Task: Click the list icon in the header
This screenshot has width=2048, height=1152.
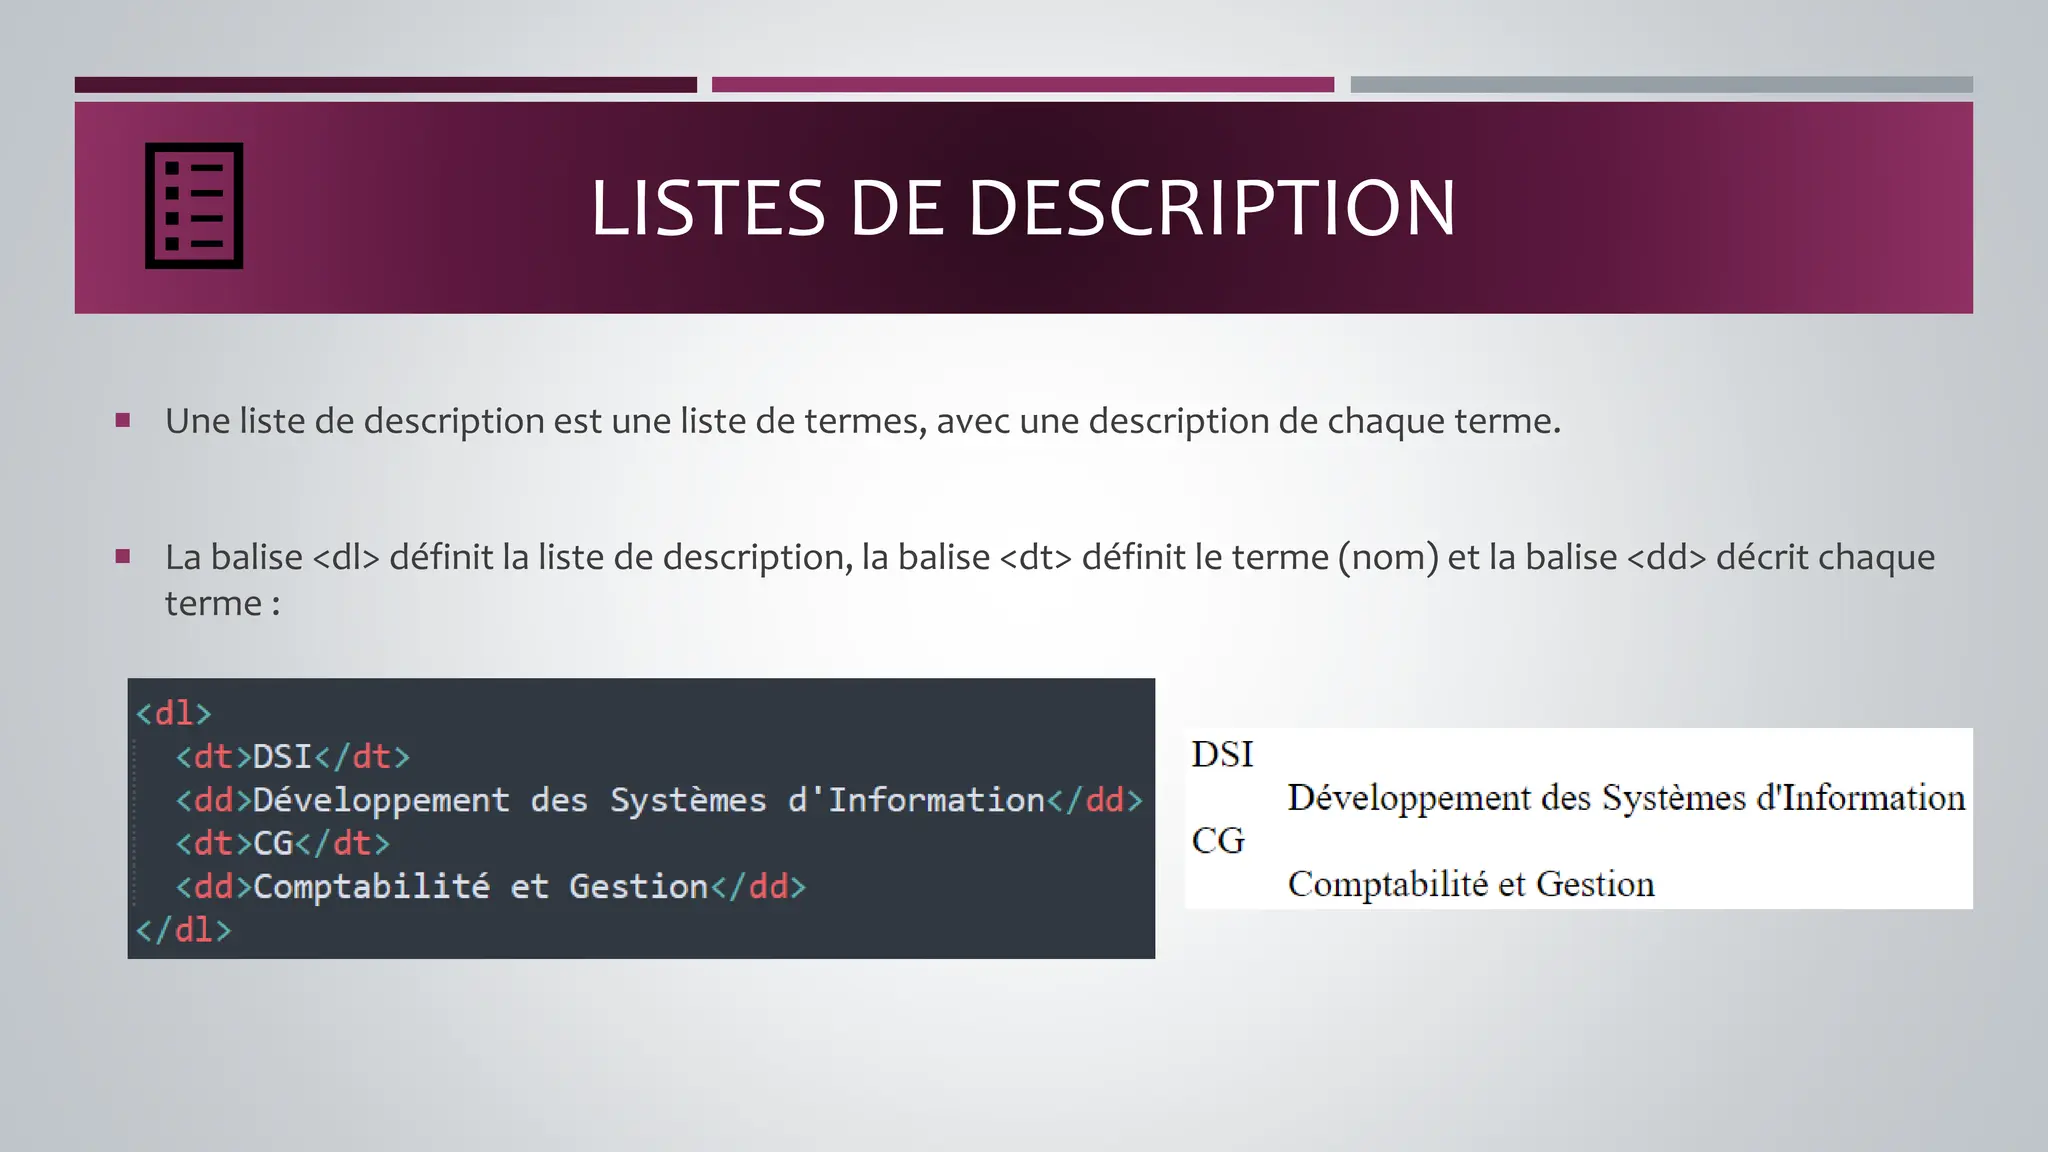Action: (x=194, y=206)
